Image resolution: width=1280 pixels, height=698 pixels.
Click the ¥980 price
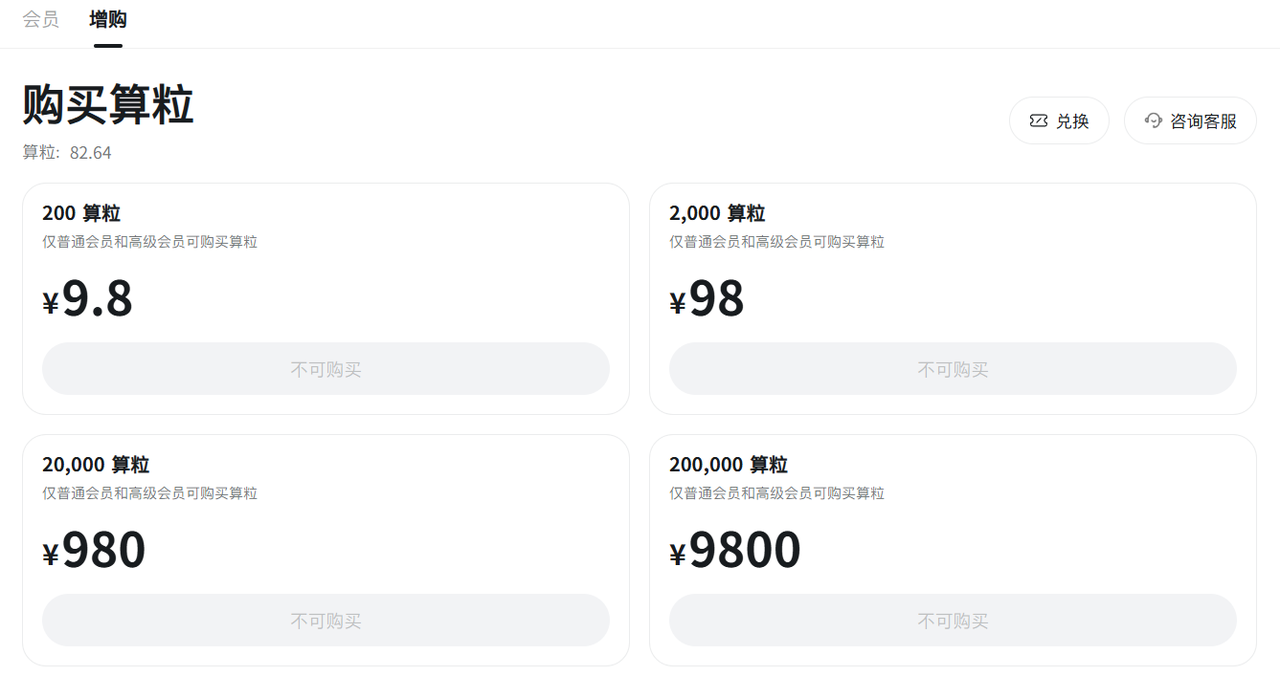pos(94,550)
